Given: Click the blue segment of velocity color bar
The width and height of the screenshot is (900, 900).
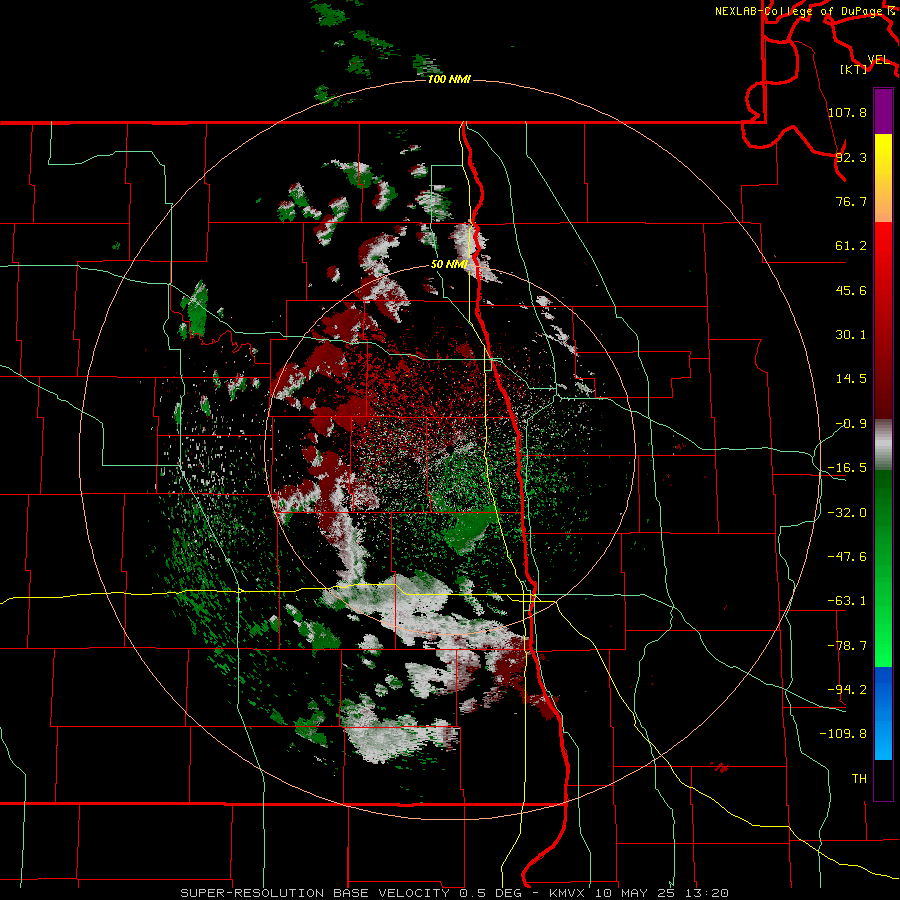Looking at the screenshot, I should pos(883,713).
